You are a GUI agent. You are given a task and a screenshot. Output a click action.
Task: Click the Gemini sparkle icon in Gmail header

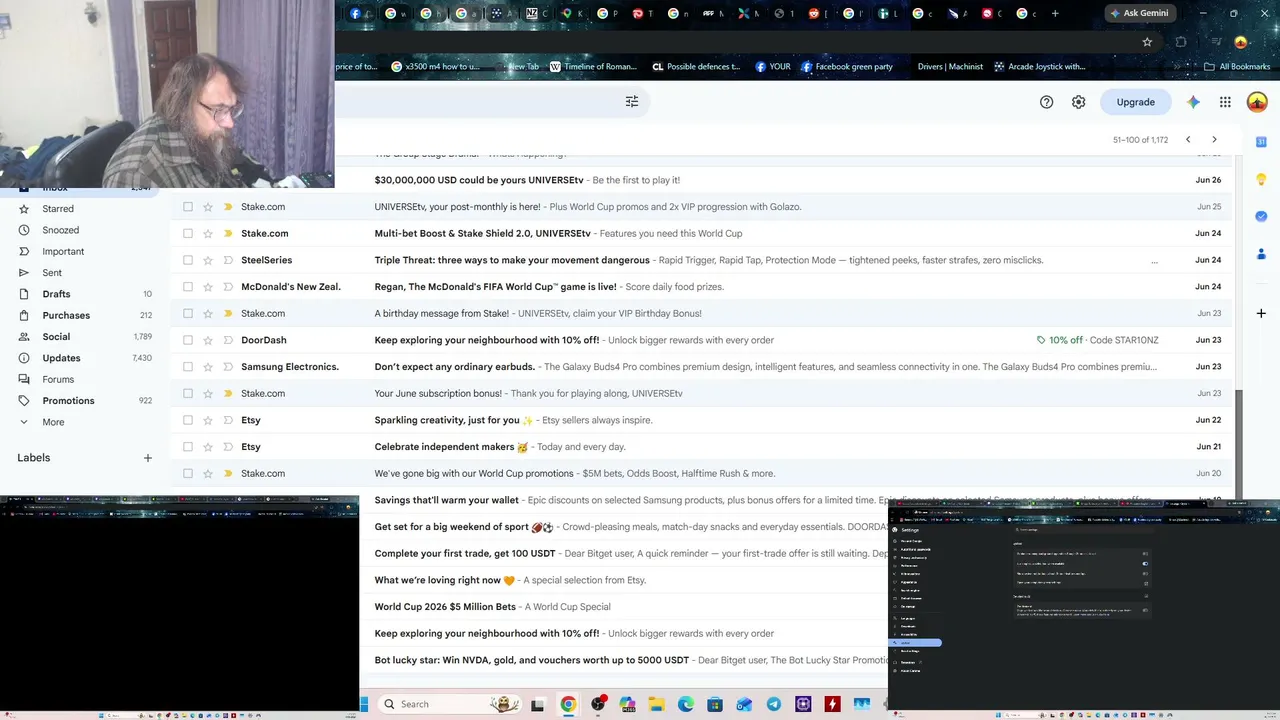coord(1193,102)
